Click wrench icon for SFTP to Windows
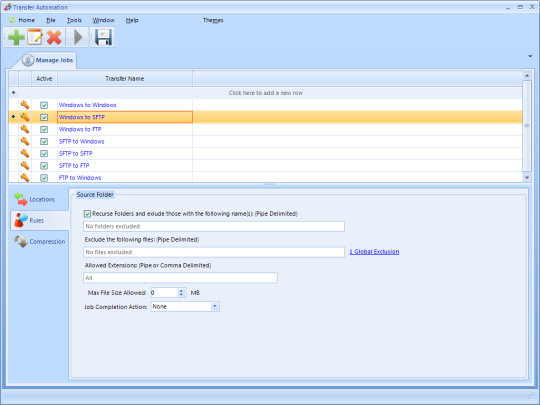540x405 pixels. pyautogui.click(x=25, y=141)
